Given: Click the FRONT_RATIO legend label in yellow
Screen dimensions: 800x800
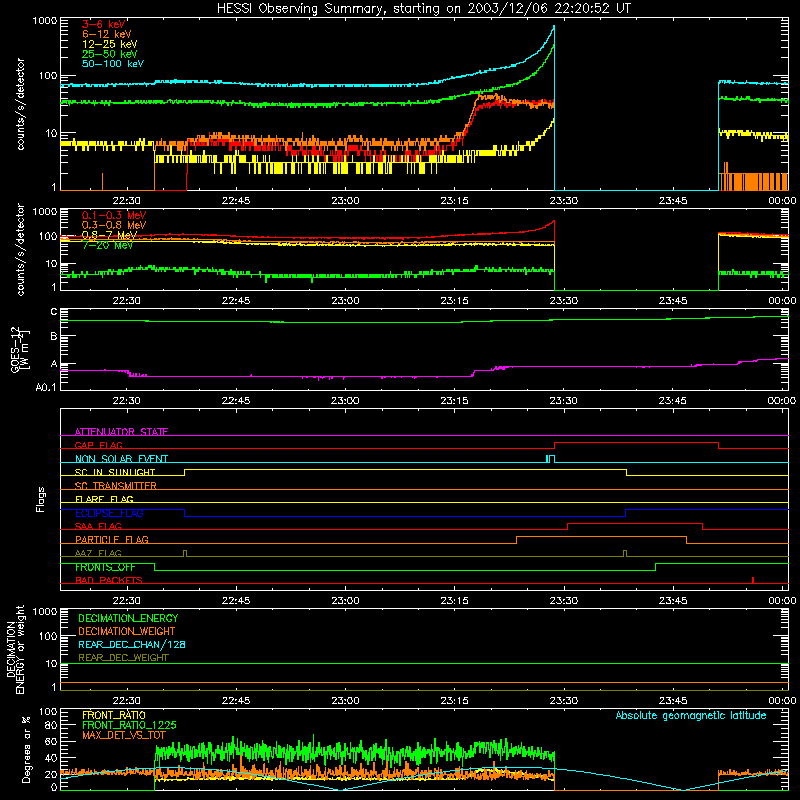Looking at the screenshot, I should coord(114,715).
